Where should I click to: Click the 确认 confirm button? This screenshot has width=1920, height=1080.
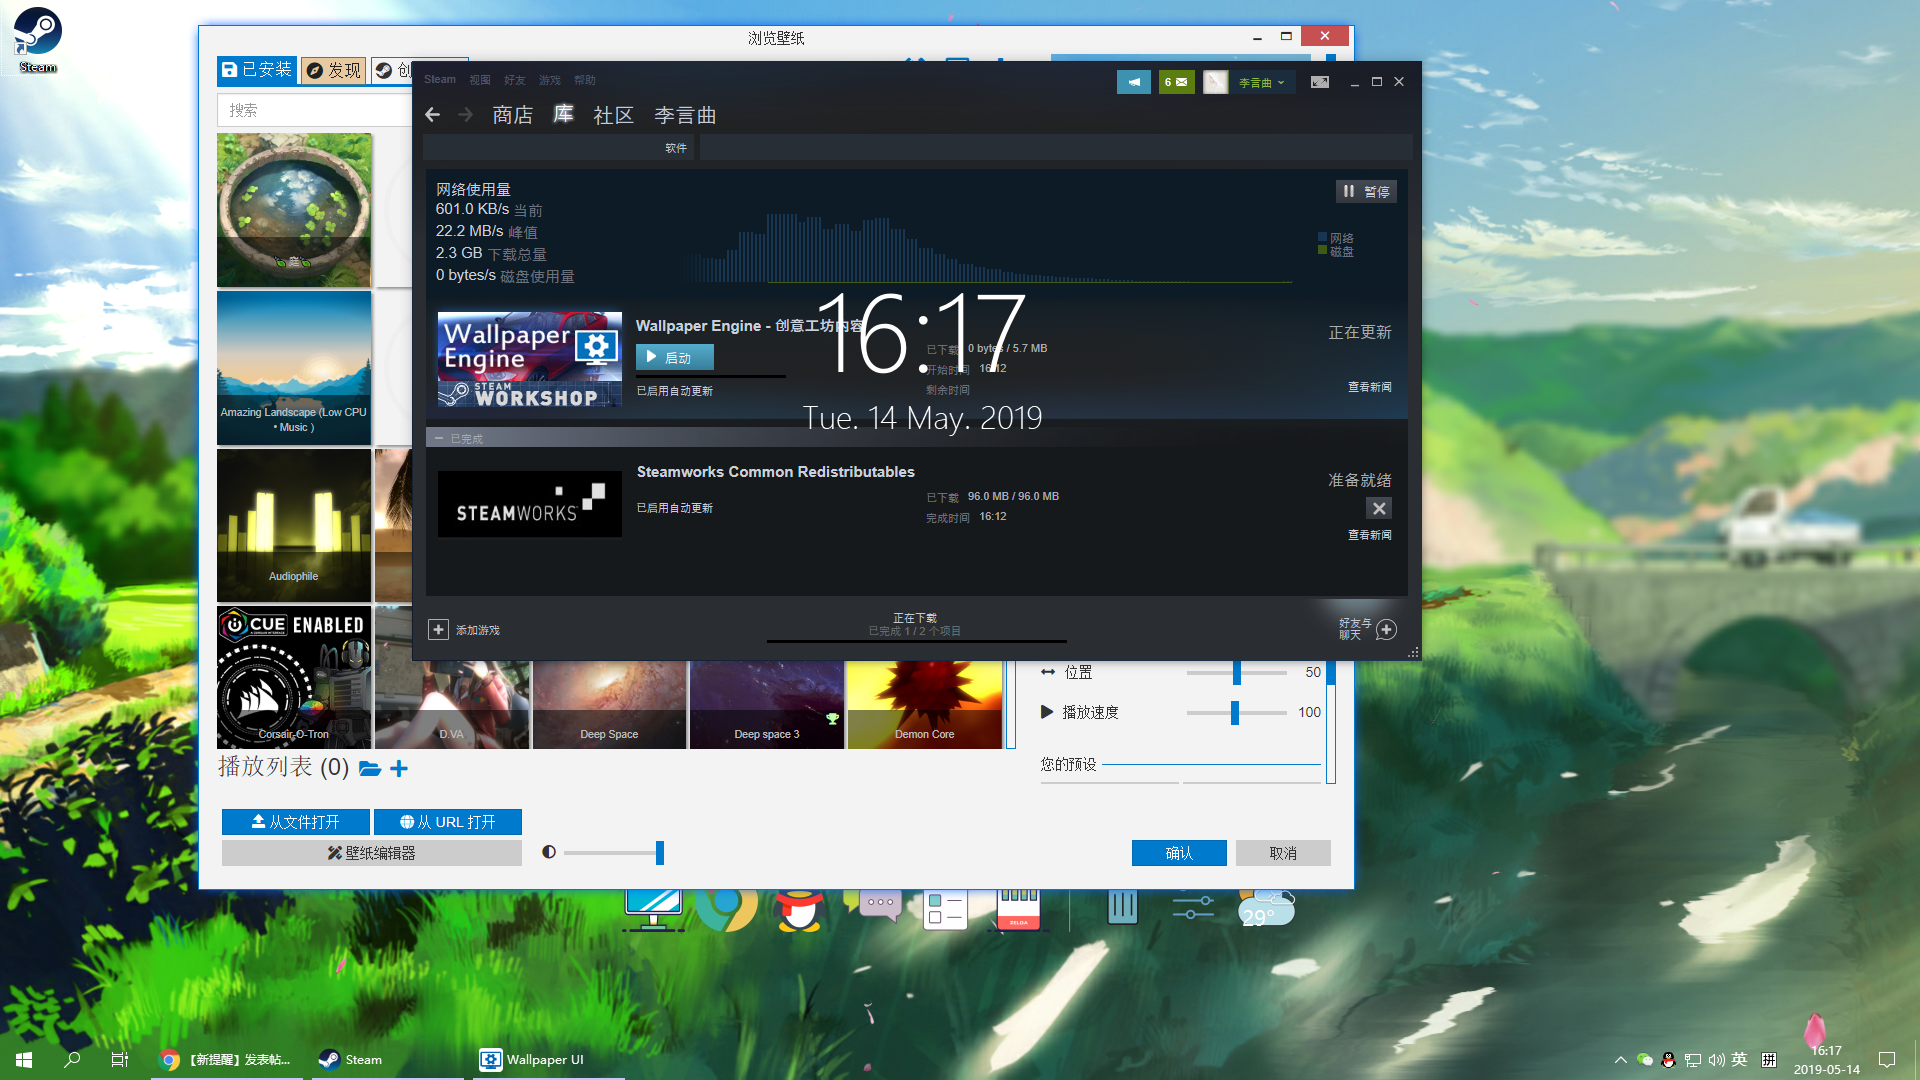(x=1179, y=853)
